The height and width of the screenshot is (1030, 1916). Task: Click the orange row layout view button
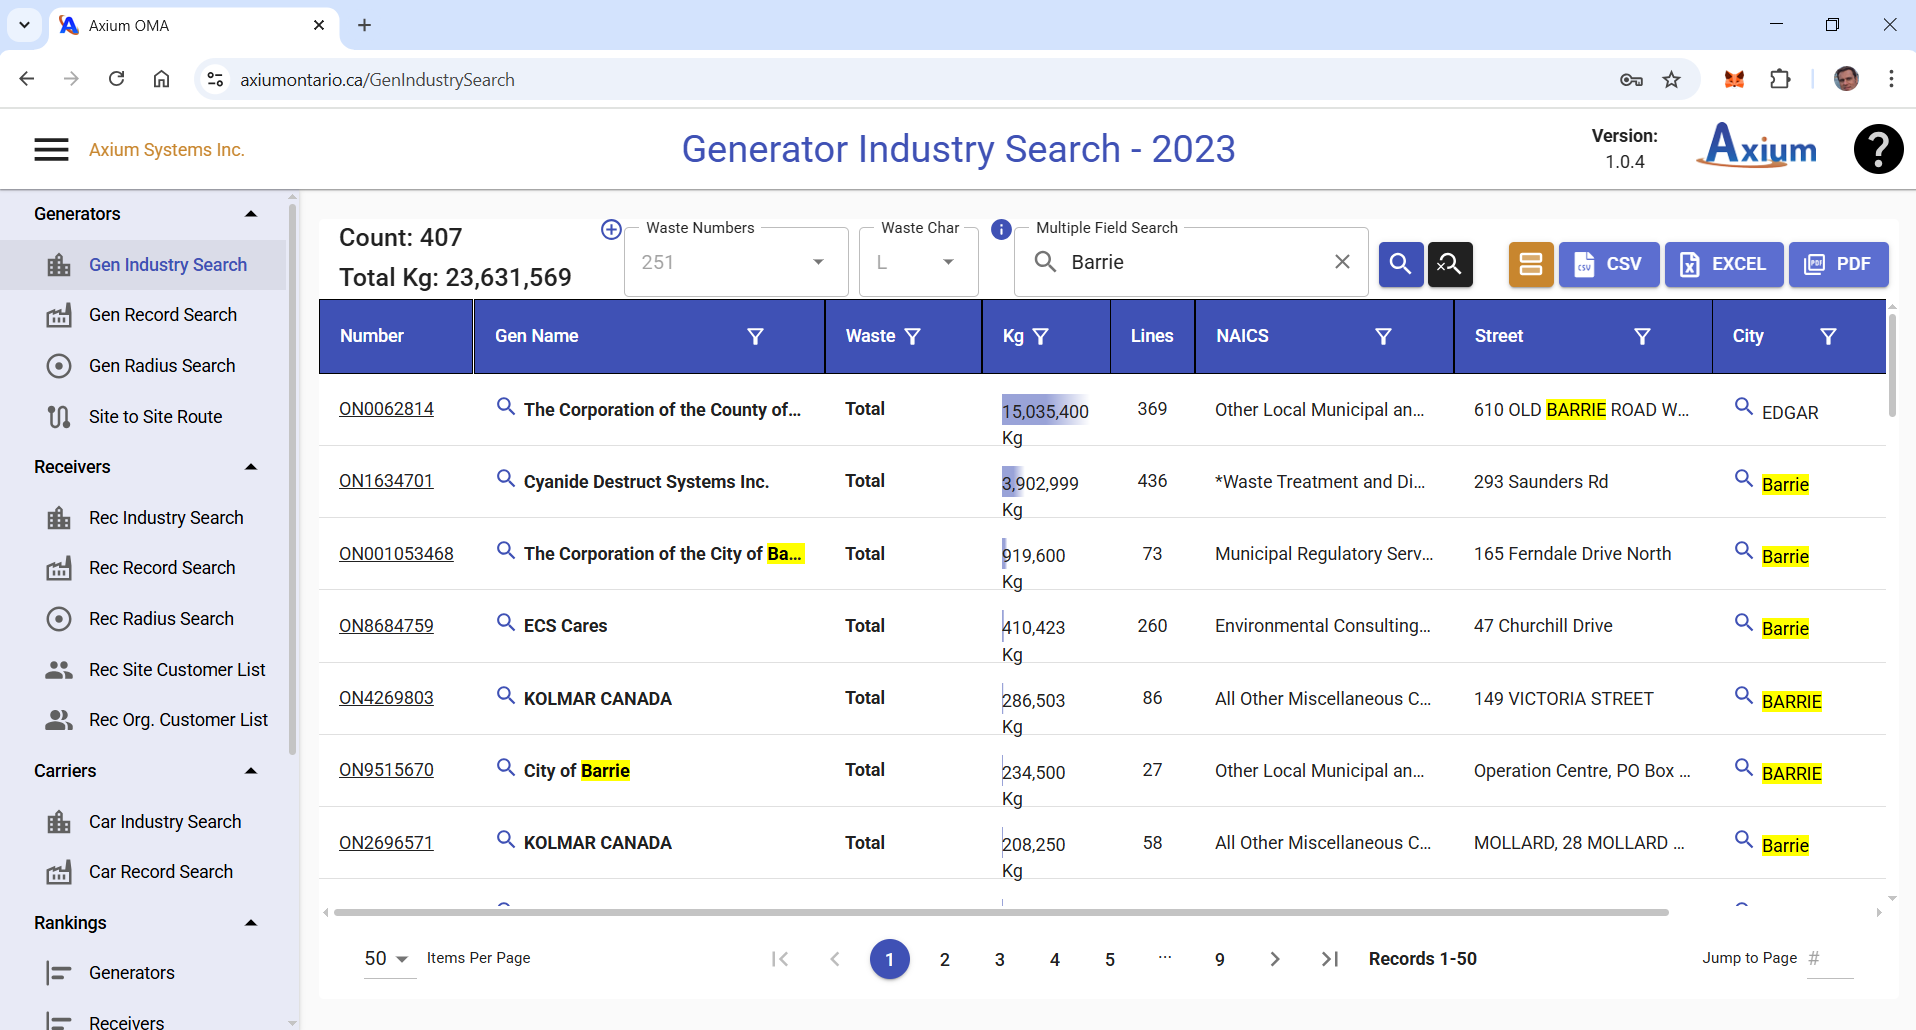tap(1530, 264)
